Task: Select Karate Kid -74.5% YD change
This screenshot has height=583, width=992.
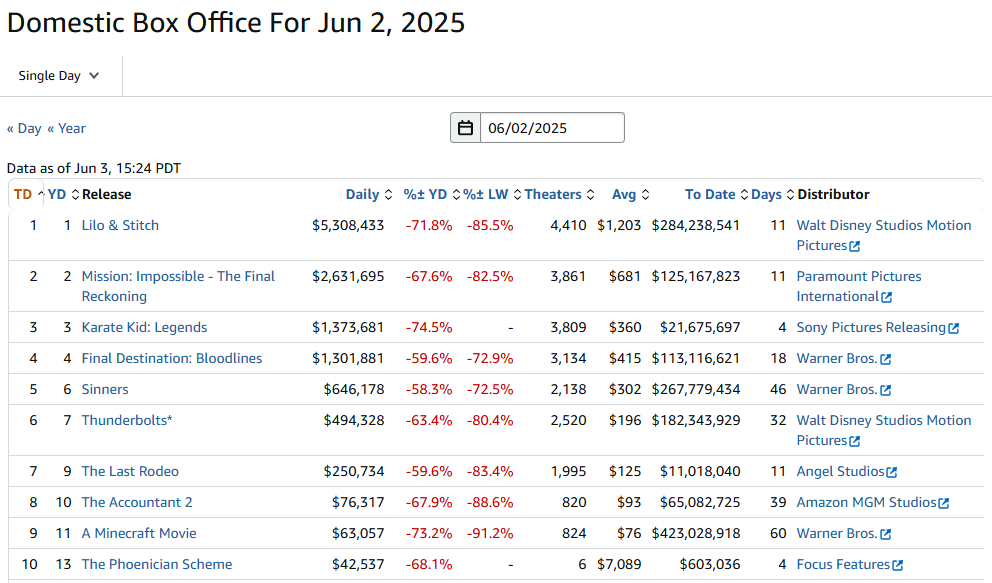Action: (x=429, y=327)
